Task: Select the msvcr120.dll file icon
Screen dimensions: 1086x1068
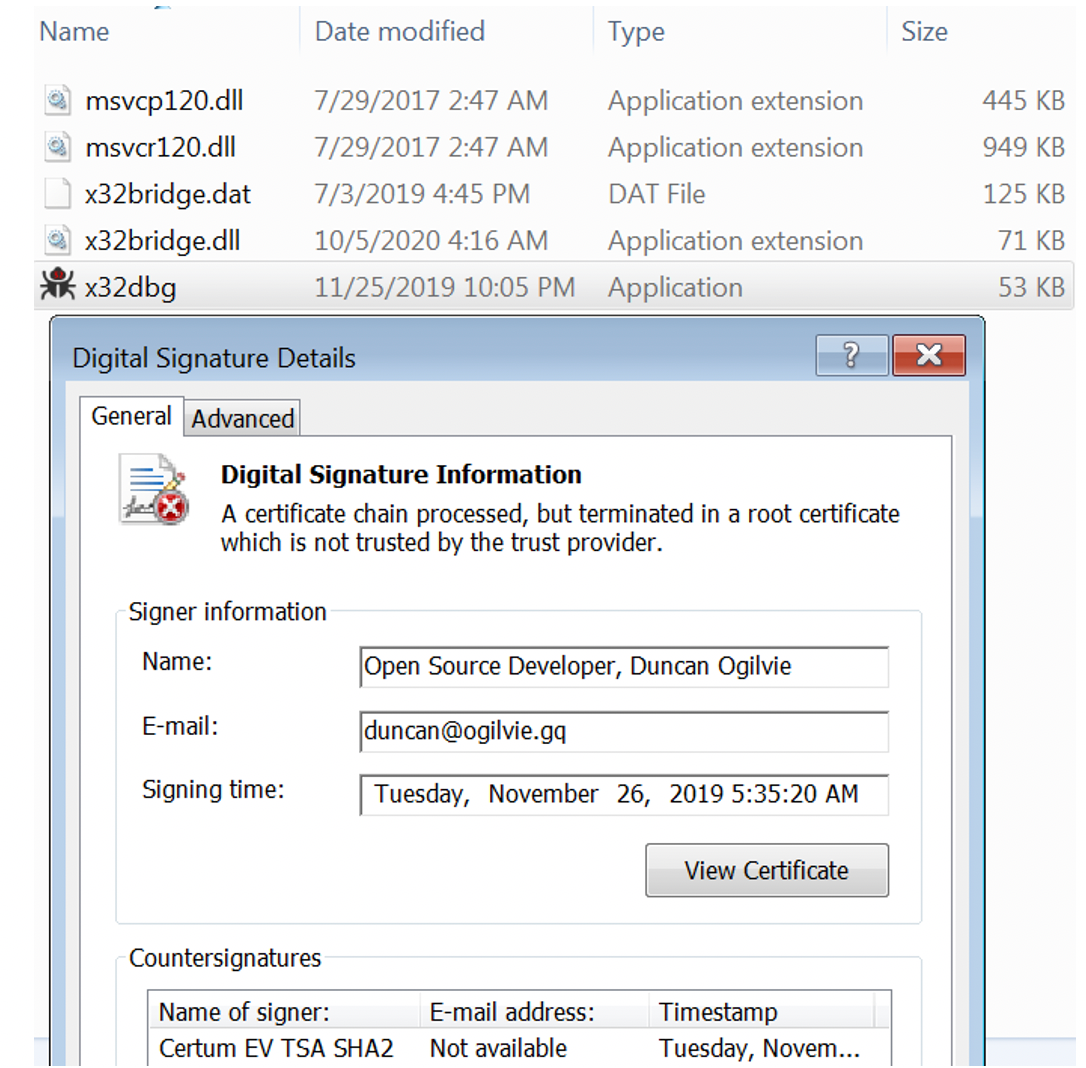Action: point(57,147)
